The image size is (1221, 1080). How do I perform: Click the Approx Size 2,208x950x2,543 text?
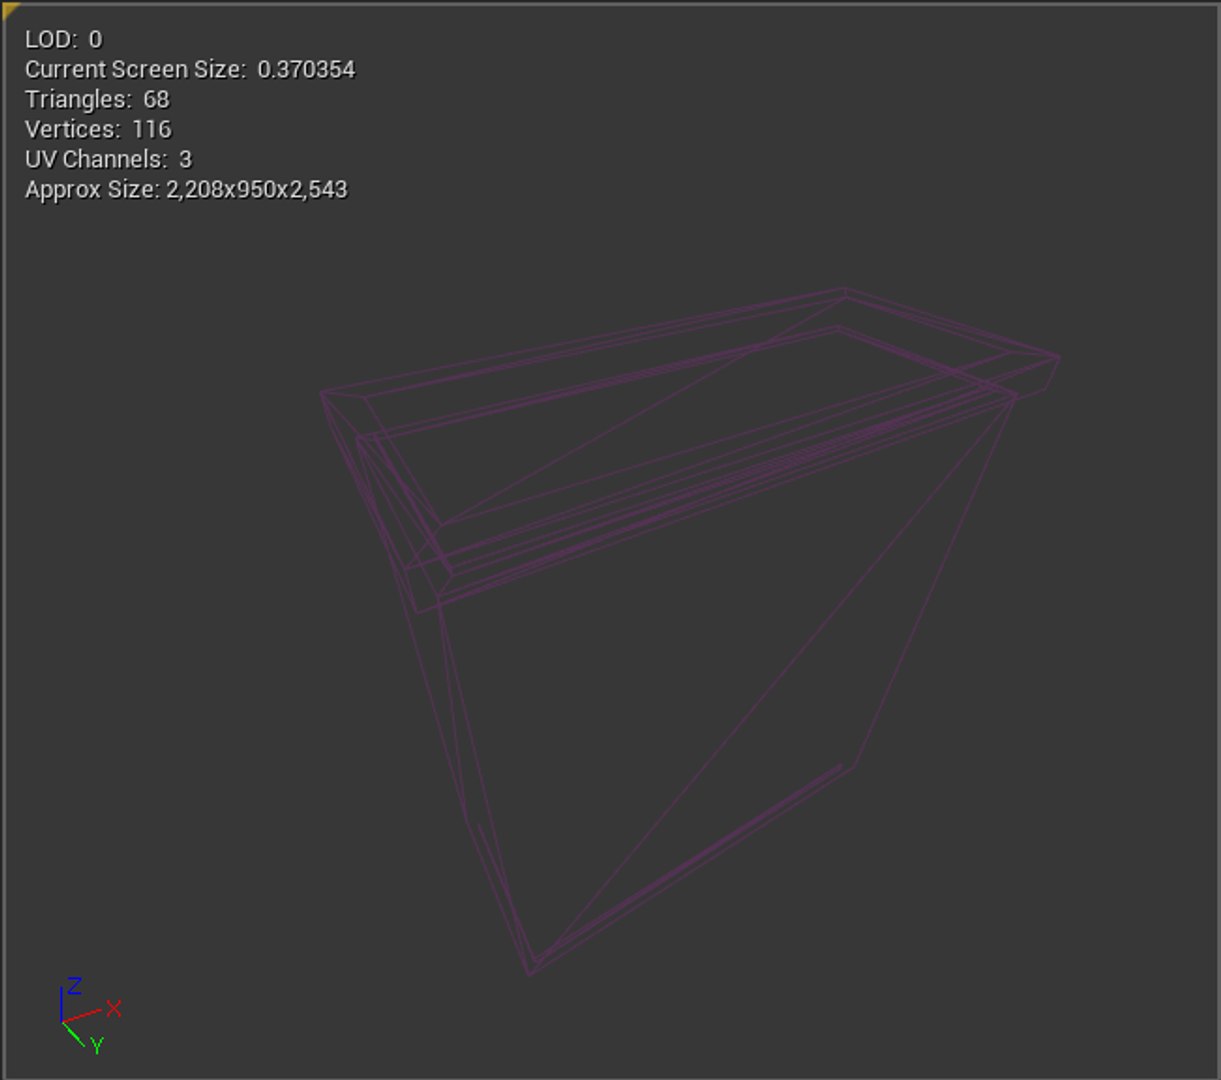(186, 189)
